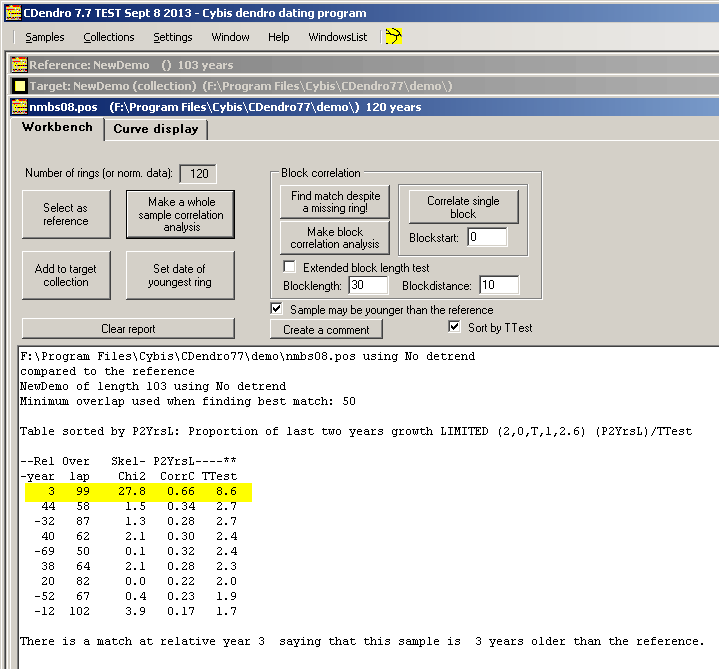Click the 'Minimum overlap used' report line
The width and height of the screenshot is (719, 669).
[188, 401]
